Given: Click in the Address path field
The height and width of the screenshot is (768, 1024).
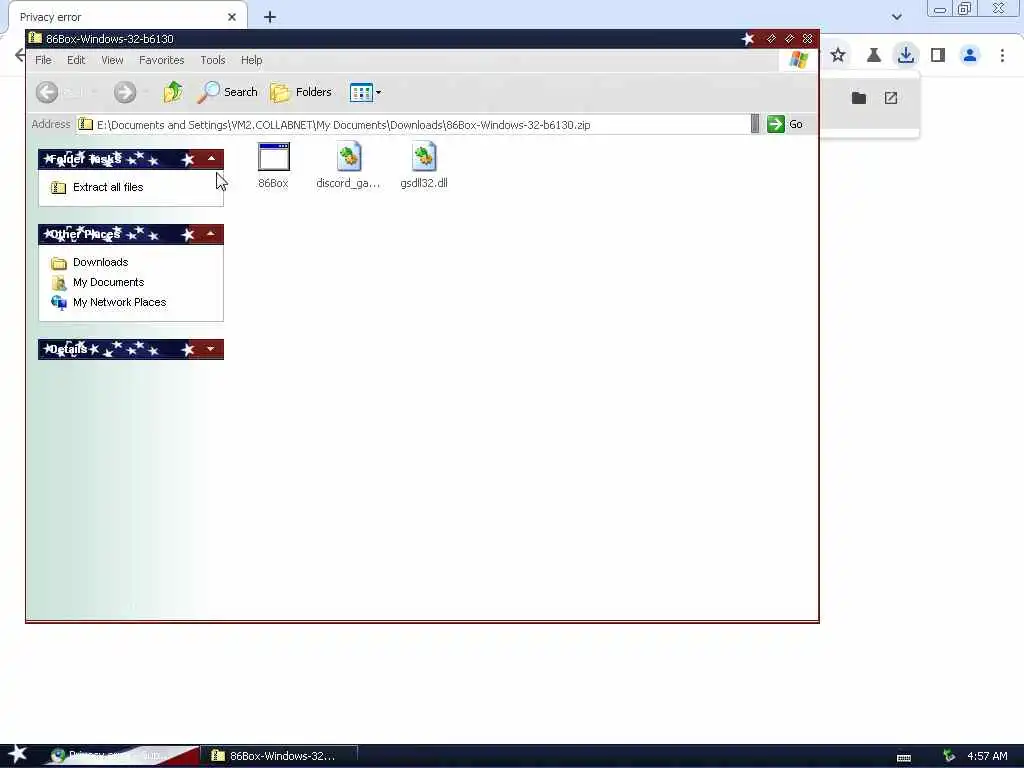Looking at the screenshot, I should [x=411, y=124].
